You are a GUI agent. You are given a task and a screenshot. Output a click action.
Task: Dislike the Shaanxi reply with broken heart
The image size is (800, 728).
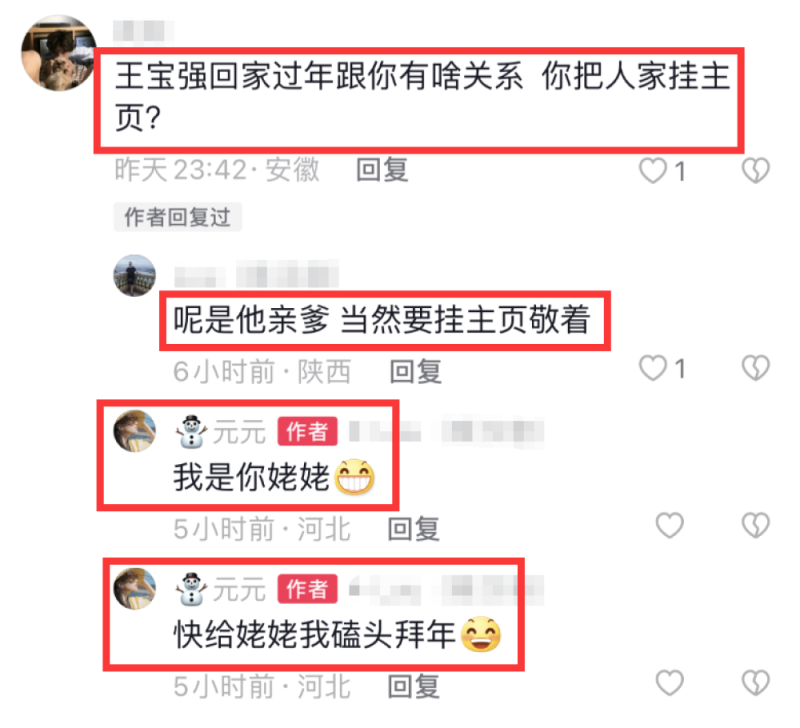[756, 368]
